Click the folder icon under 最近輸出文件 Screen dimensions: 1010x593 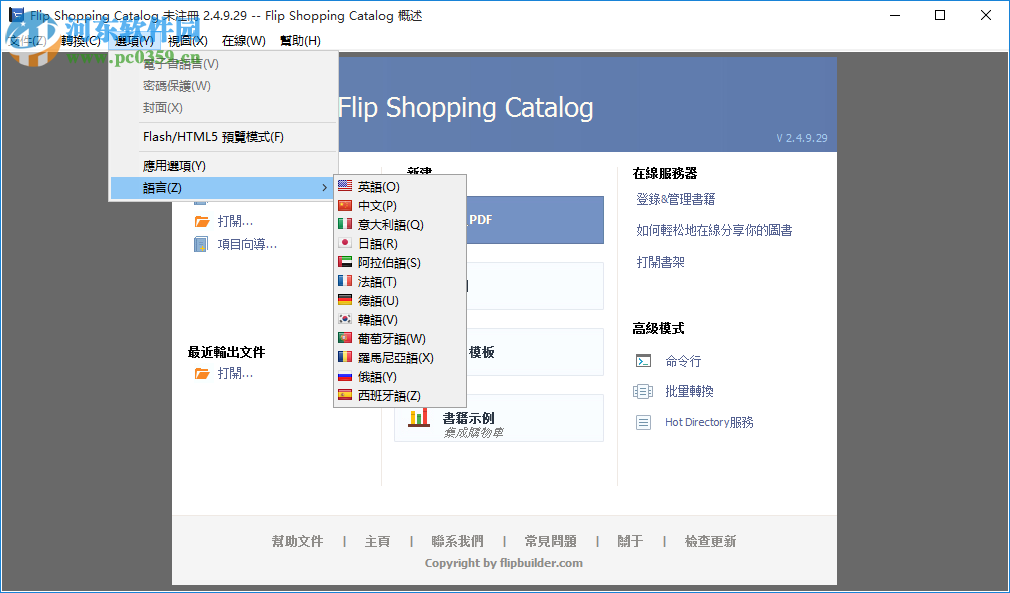pos(203,374)
